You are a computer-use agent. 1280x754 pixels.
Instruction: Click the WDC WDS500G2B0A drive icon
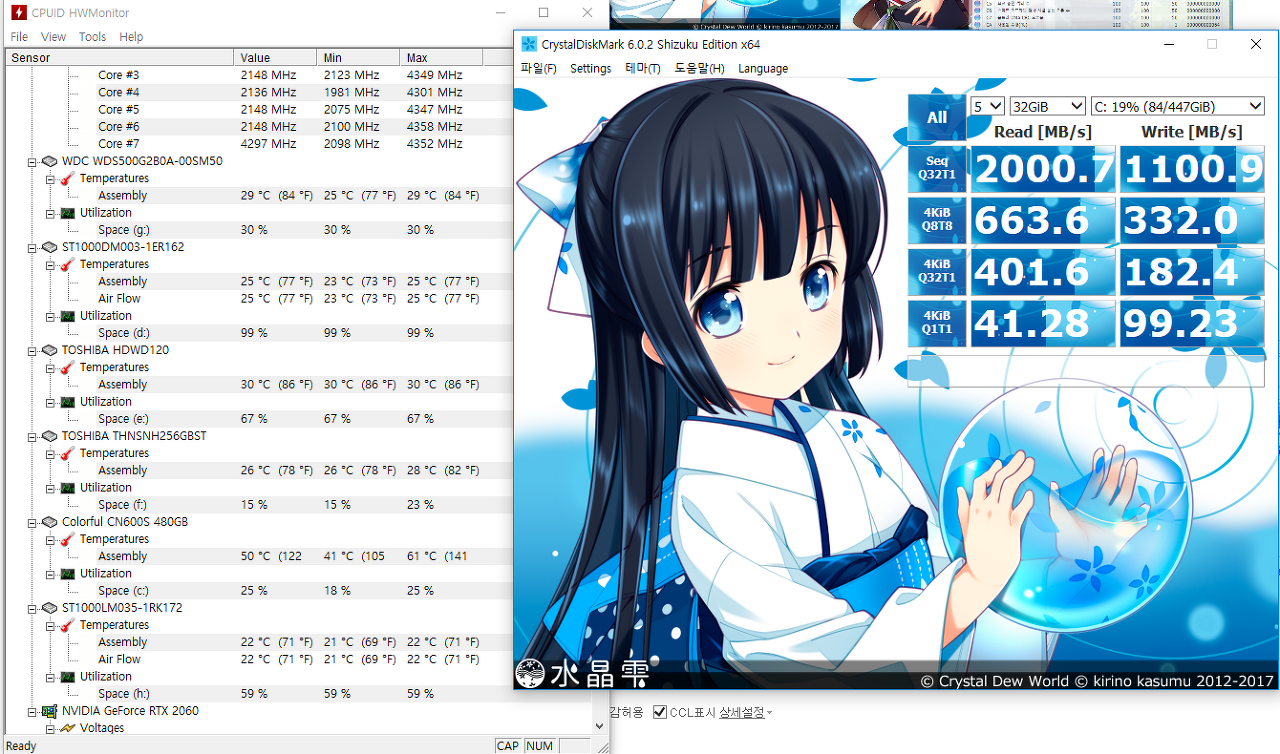49,161
